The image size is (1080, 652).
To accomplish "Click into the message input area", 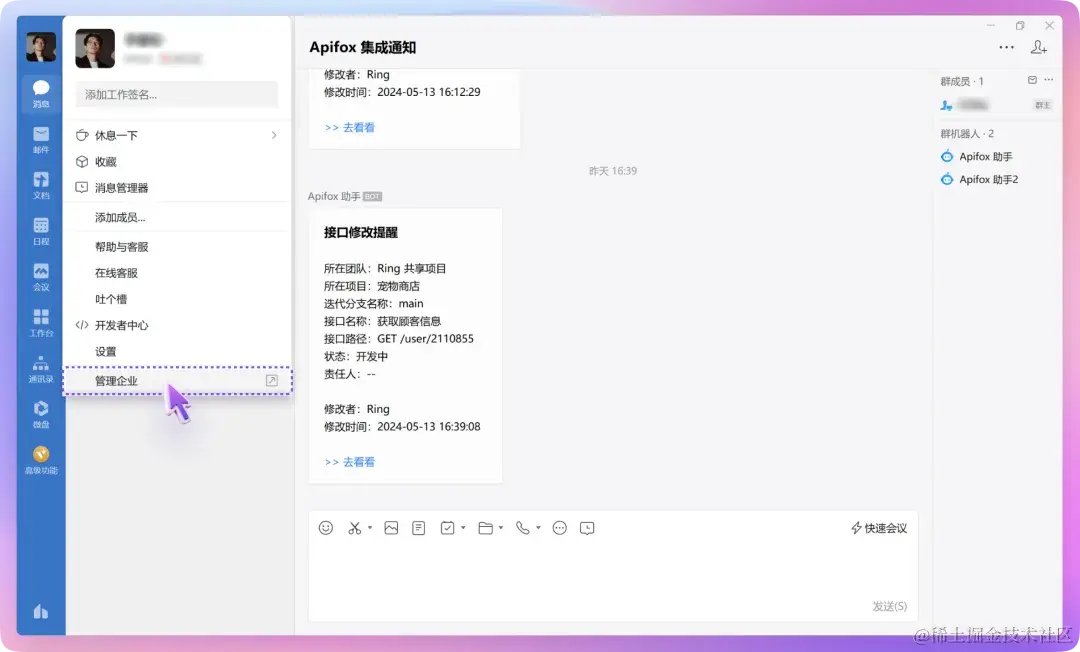I will [613, 571].
